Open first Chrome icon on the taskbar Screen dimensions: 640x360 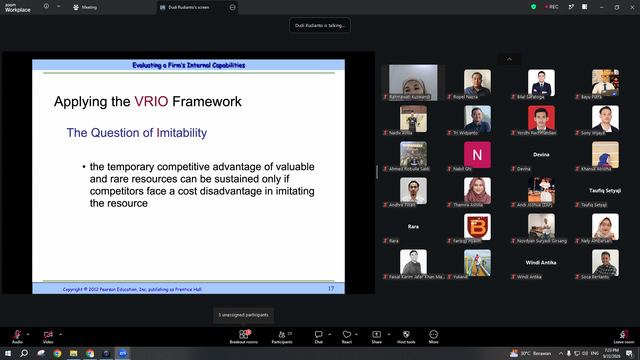click(x=57, y=353)
